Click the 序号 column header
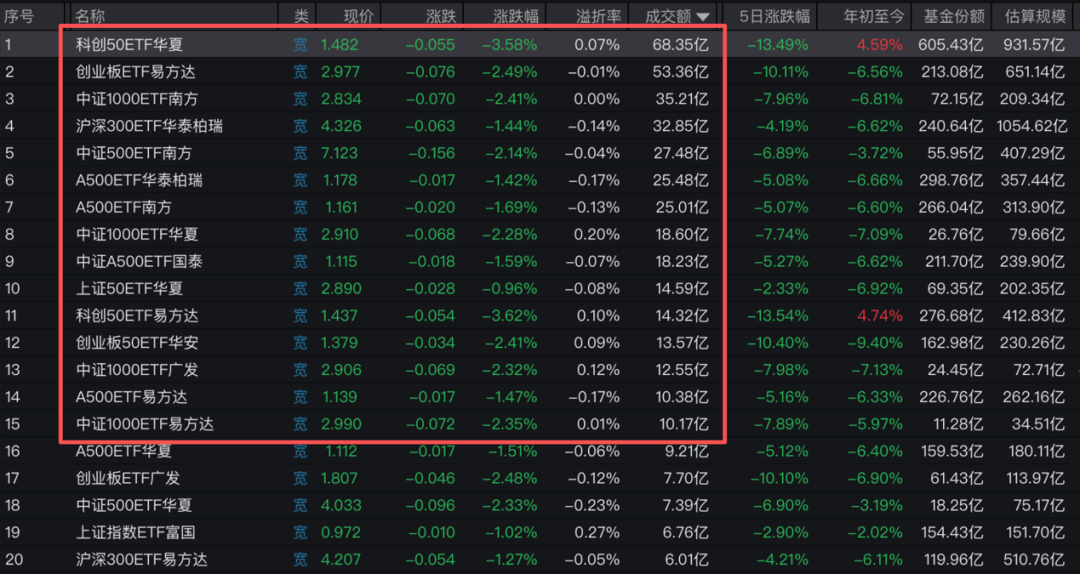Screen dimensions: 1080x574 [x=19, y=17]
